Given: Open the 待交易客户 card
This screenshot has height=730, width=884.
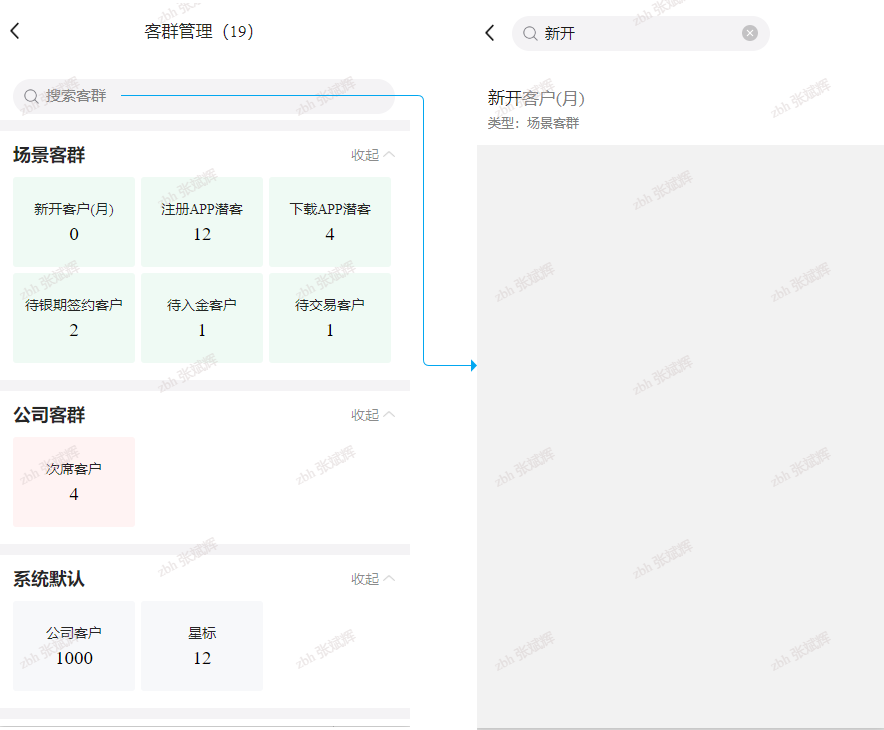Looking at the screenshot, I should [x=330, y=318].
